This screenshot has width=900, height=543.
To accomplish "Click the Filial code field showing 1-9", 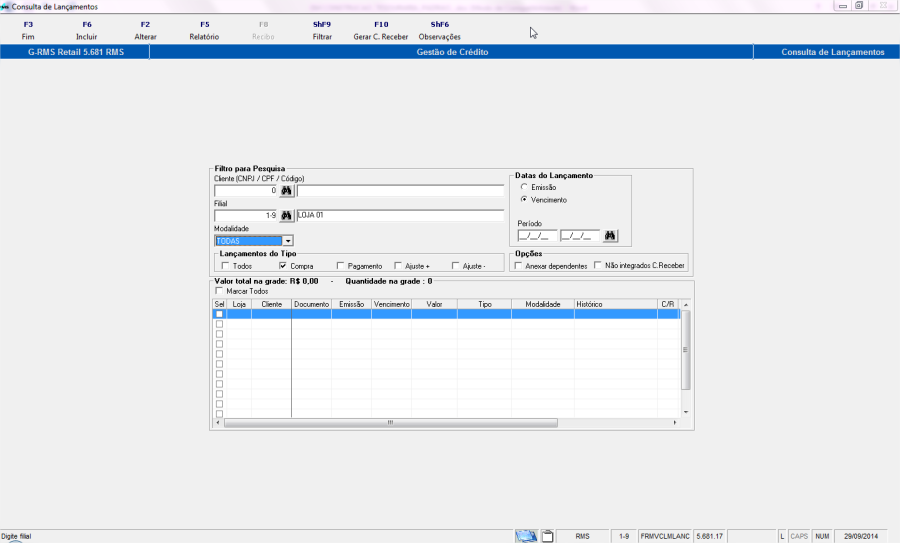I will click(x=246, y=216).
